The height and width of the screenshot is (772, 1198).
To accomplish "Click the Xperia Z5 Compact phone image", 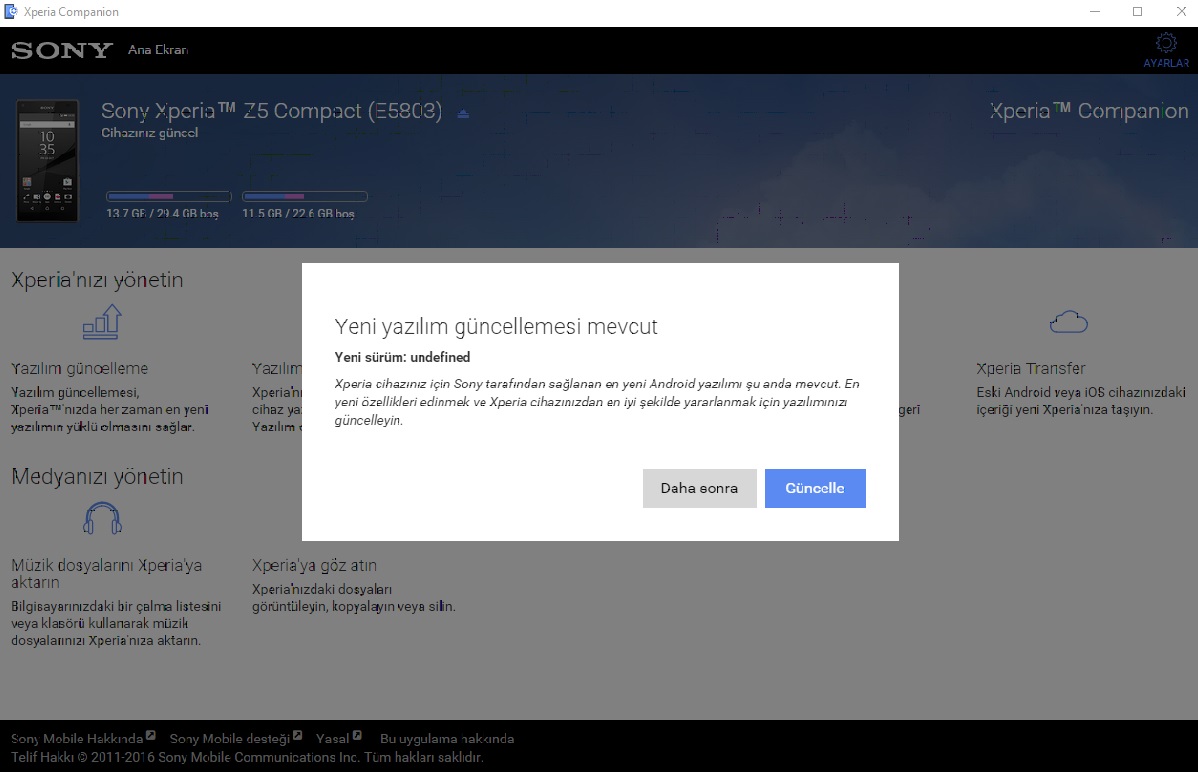I will (47, 160).
